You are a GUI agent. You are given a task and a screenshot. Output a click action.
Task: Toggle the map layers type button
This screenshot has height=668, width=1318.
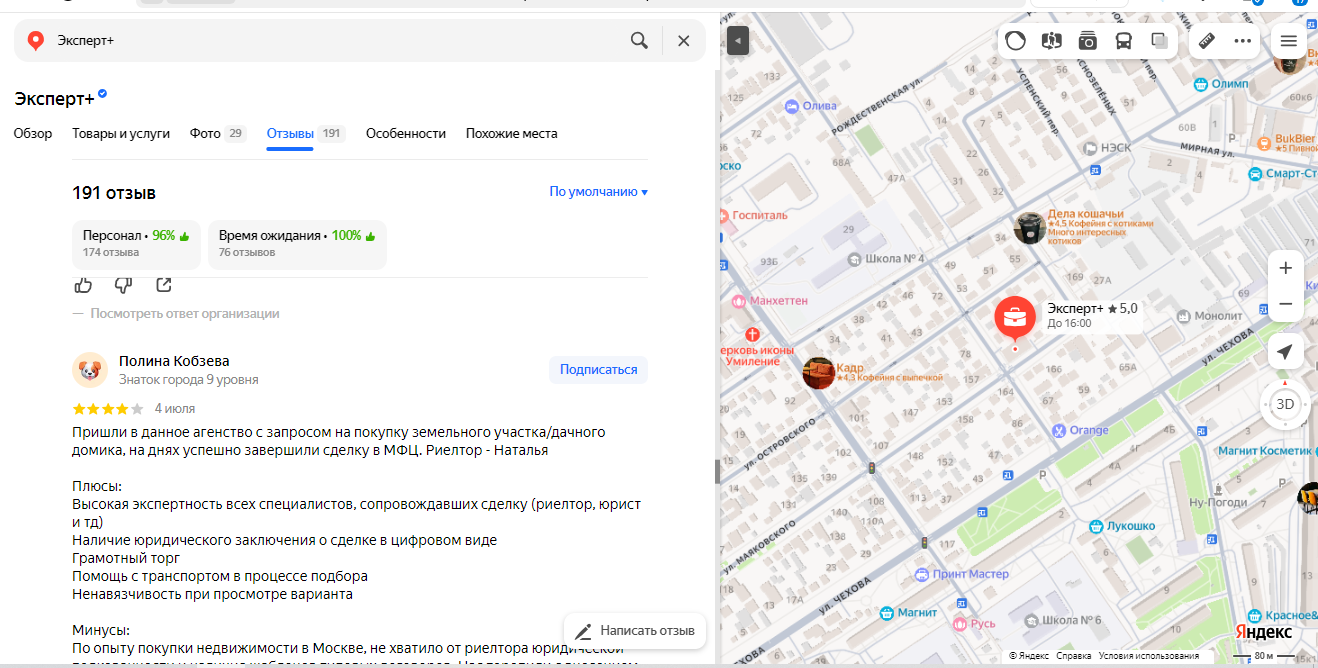1159,41
